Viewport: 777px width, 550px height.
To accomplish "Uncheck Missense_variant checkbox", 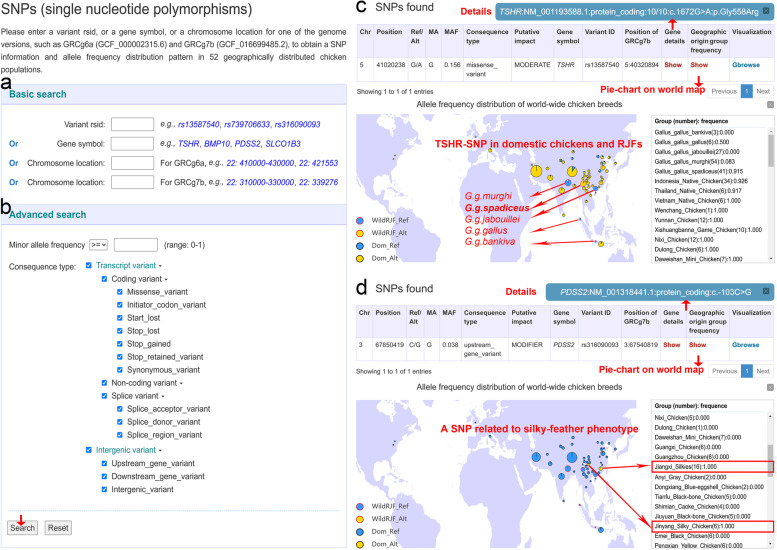I will [119, 292].
